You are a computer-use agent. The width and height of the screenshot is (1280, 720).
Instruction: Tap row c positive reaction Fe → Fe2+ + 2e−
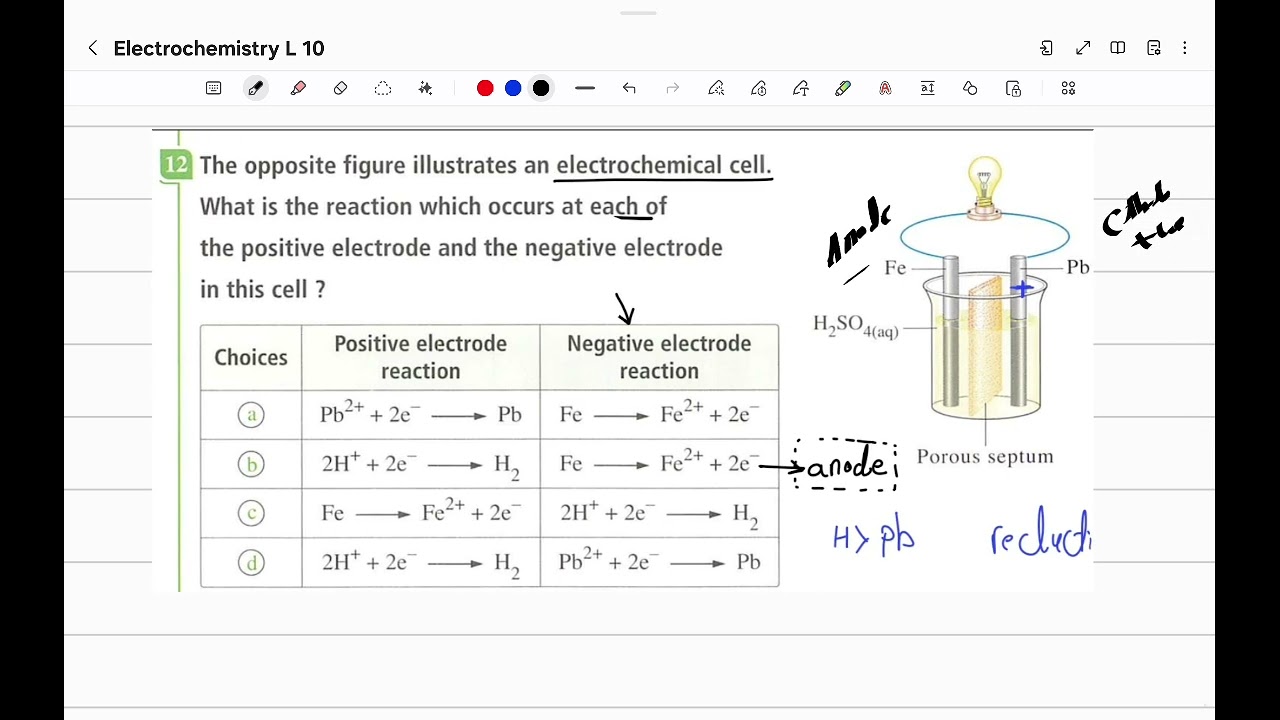[421, 513]
